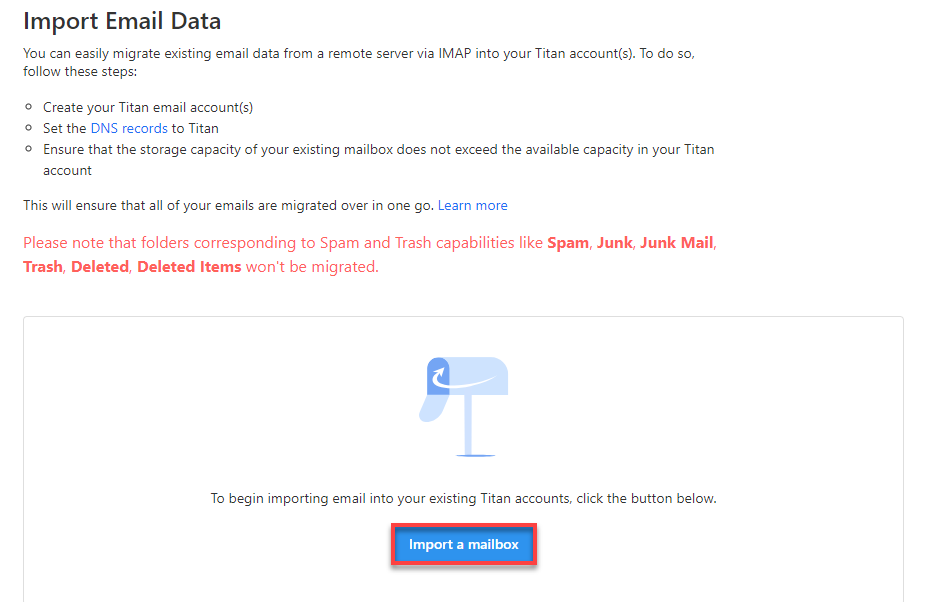The height and width of the screenshot is (602, 928).
Task: Click the Learn more link
Action: pyautogui.click(x=472, y=205)
